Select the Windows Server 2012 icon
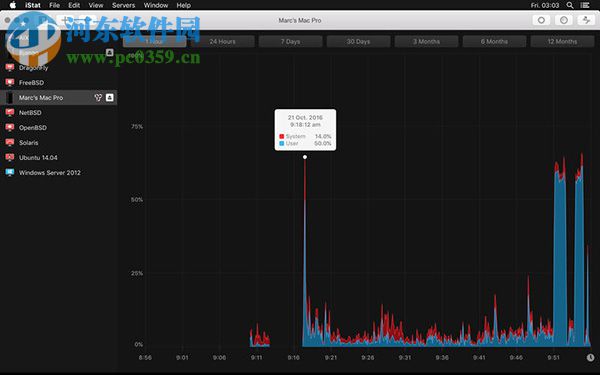Screen dimensions: 600x375 click(x=10, y=173)
